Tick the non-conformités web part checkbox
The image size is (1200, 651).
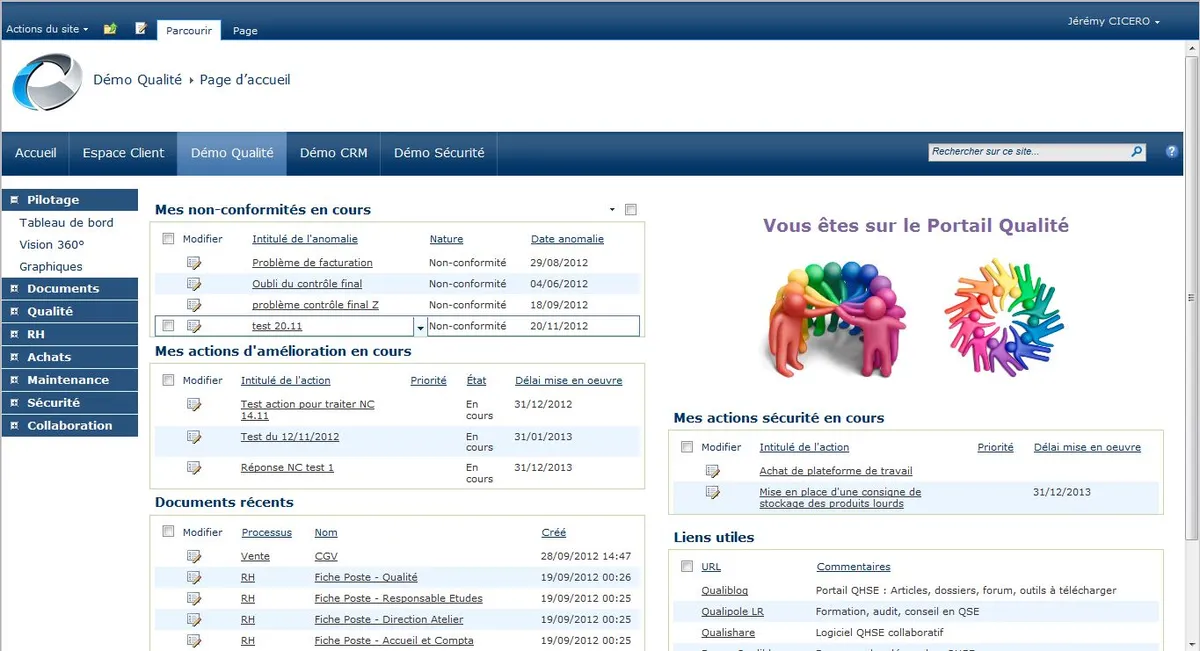click(x=630, y=210)
